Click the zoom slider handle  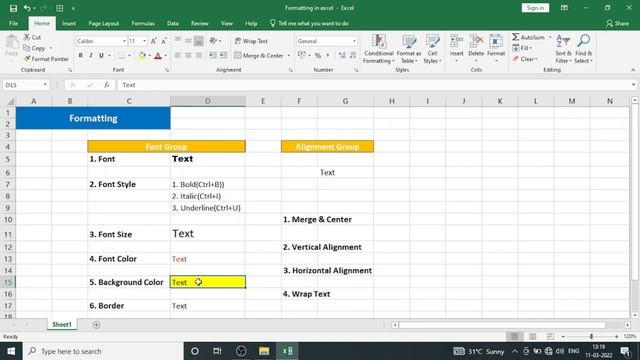coord(591,336)
